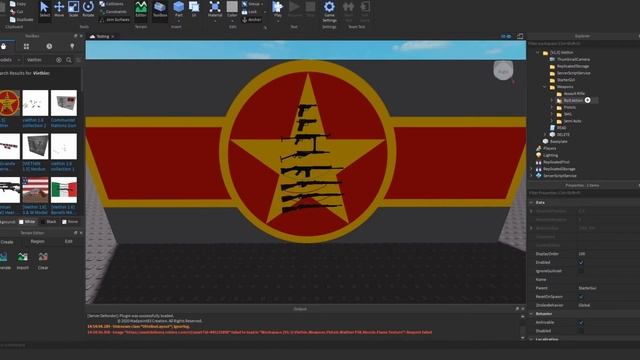Collapse the top Explorer model folder
The height and width of the screenshot is (360, 640).
coord(538,53)
